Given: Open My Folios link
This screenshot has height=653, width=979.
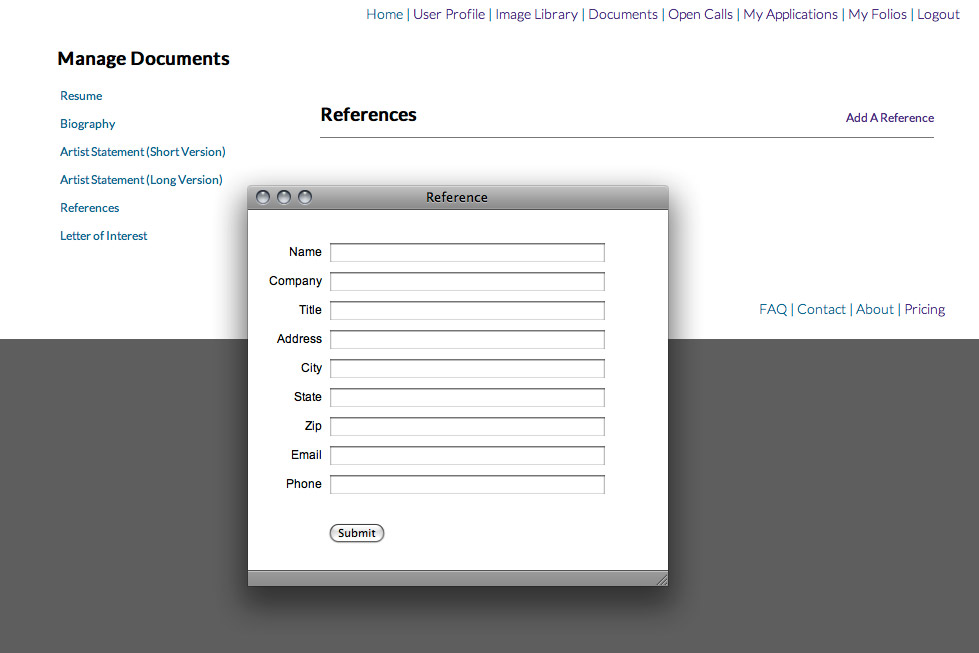Looking at the screenshot, I should tap(877, 14).
